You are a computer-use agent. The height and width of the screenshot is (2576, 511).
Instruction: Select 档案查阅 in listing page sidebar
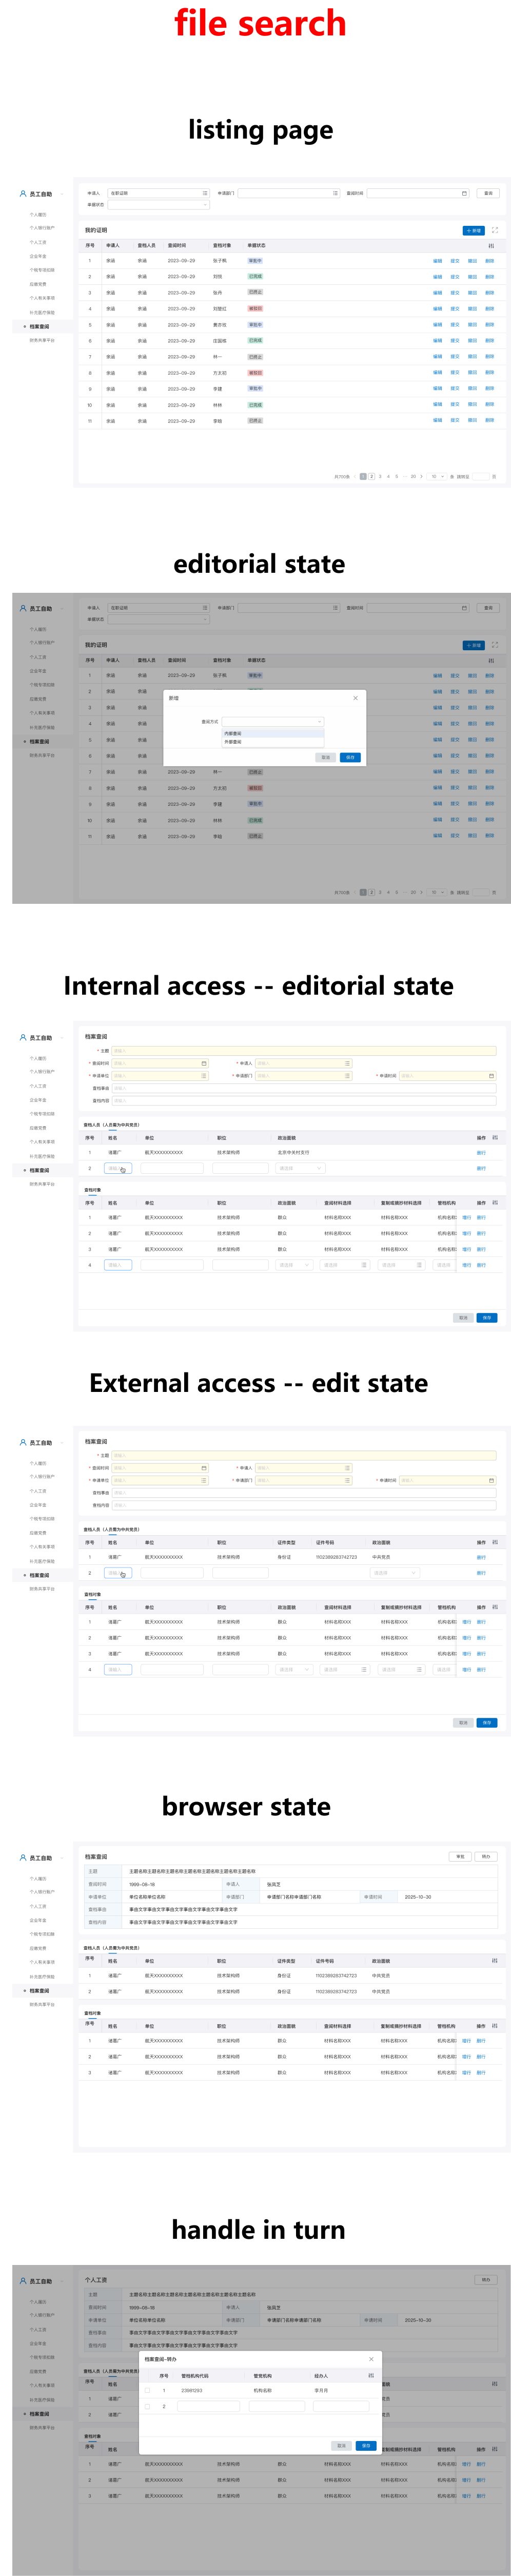point(39,326)
